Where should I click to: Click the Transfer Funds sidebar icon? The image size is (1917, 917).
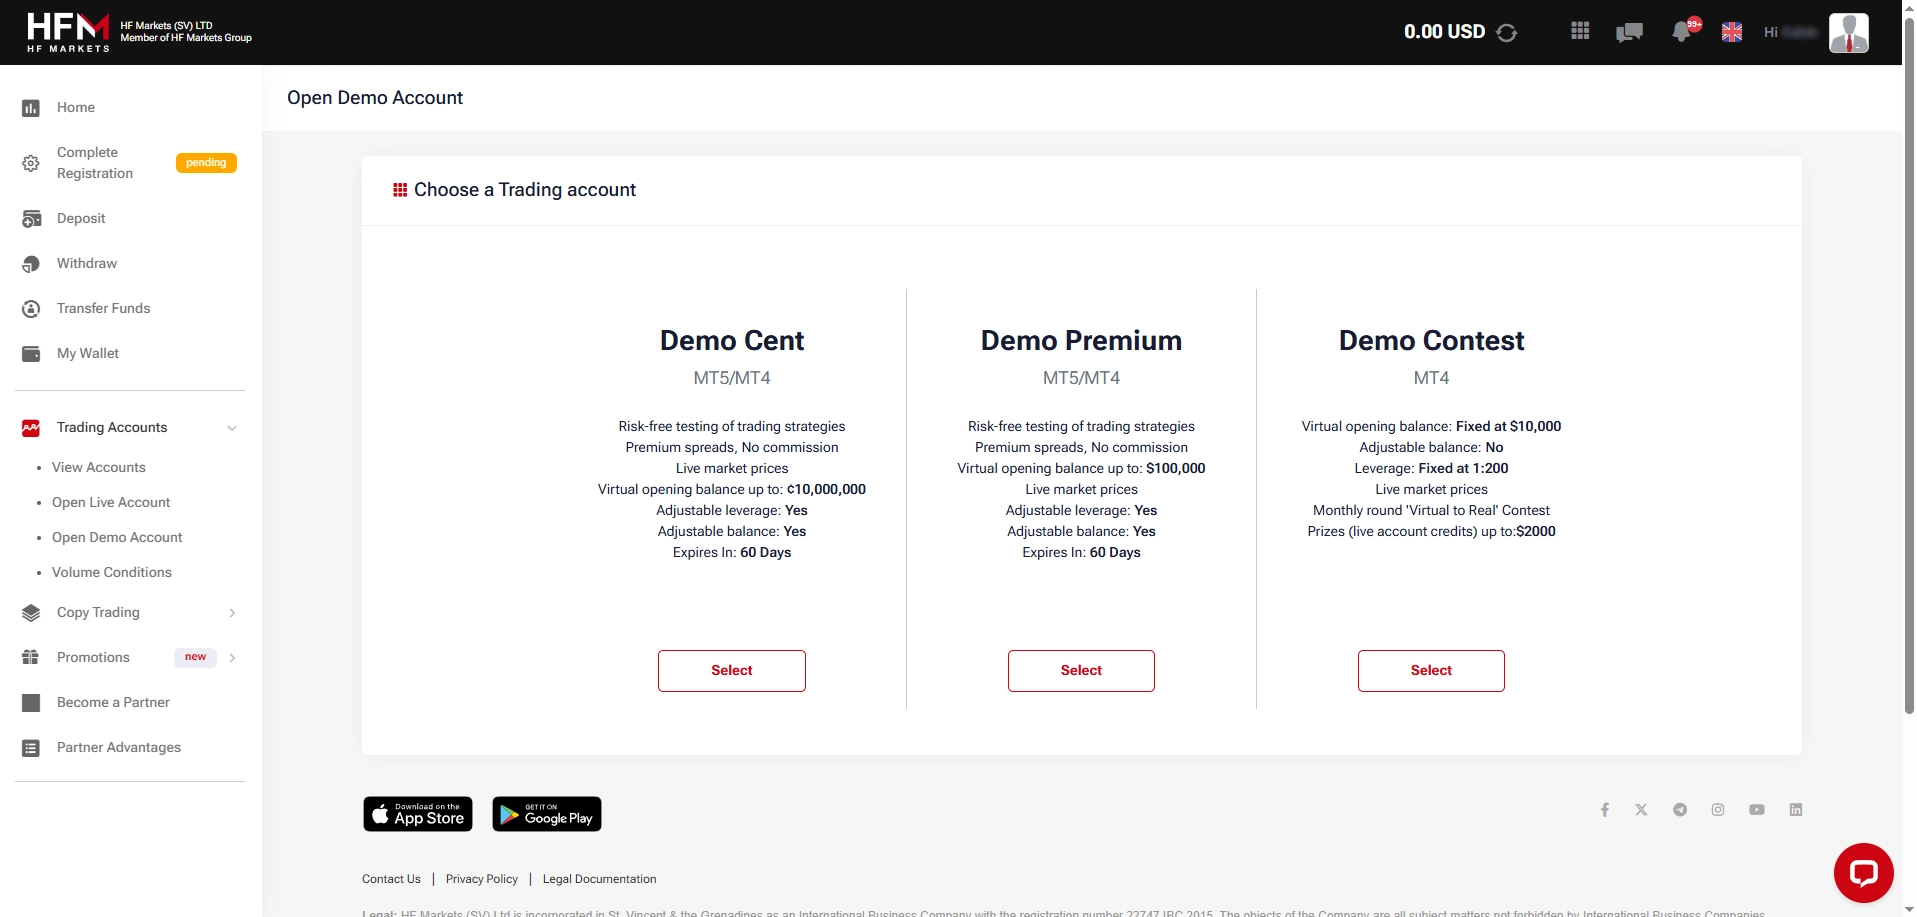pos(31,308)
